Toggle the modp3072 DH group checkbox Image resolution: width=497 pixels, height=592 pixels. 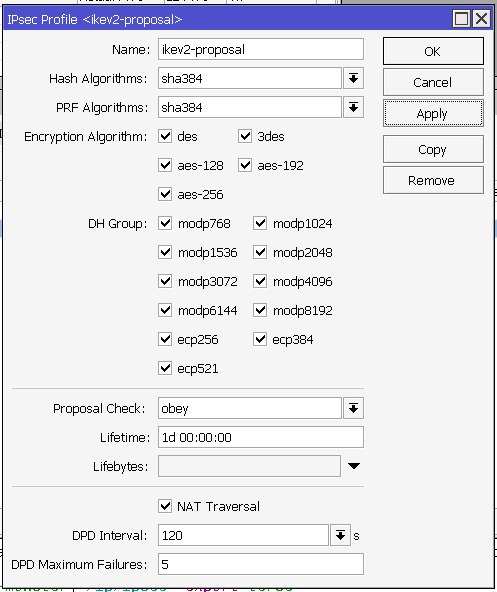tap(165, 281)
